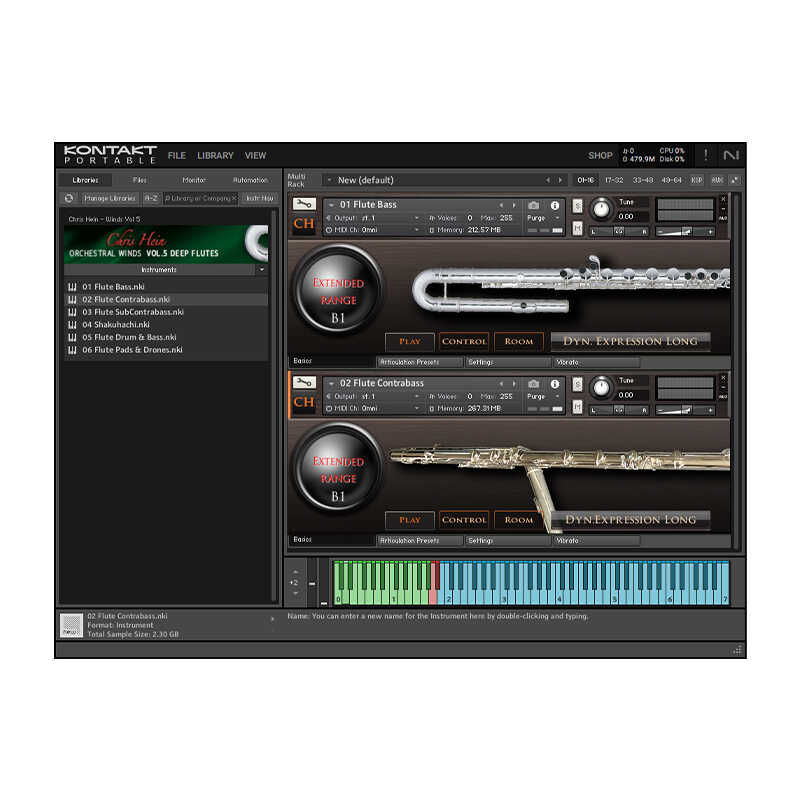This screenshot has height=800, width=800.
Task: Open the 01 Flute Bass name dropdown arrow
Action: pyautogui.click(x=331, y=205)
